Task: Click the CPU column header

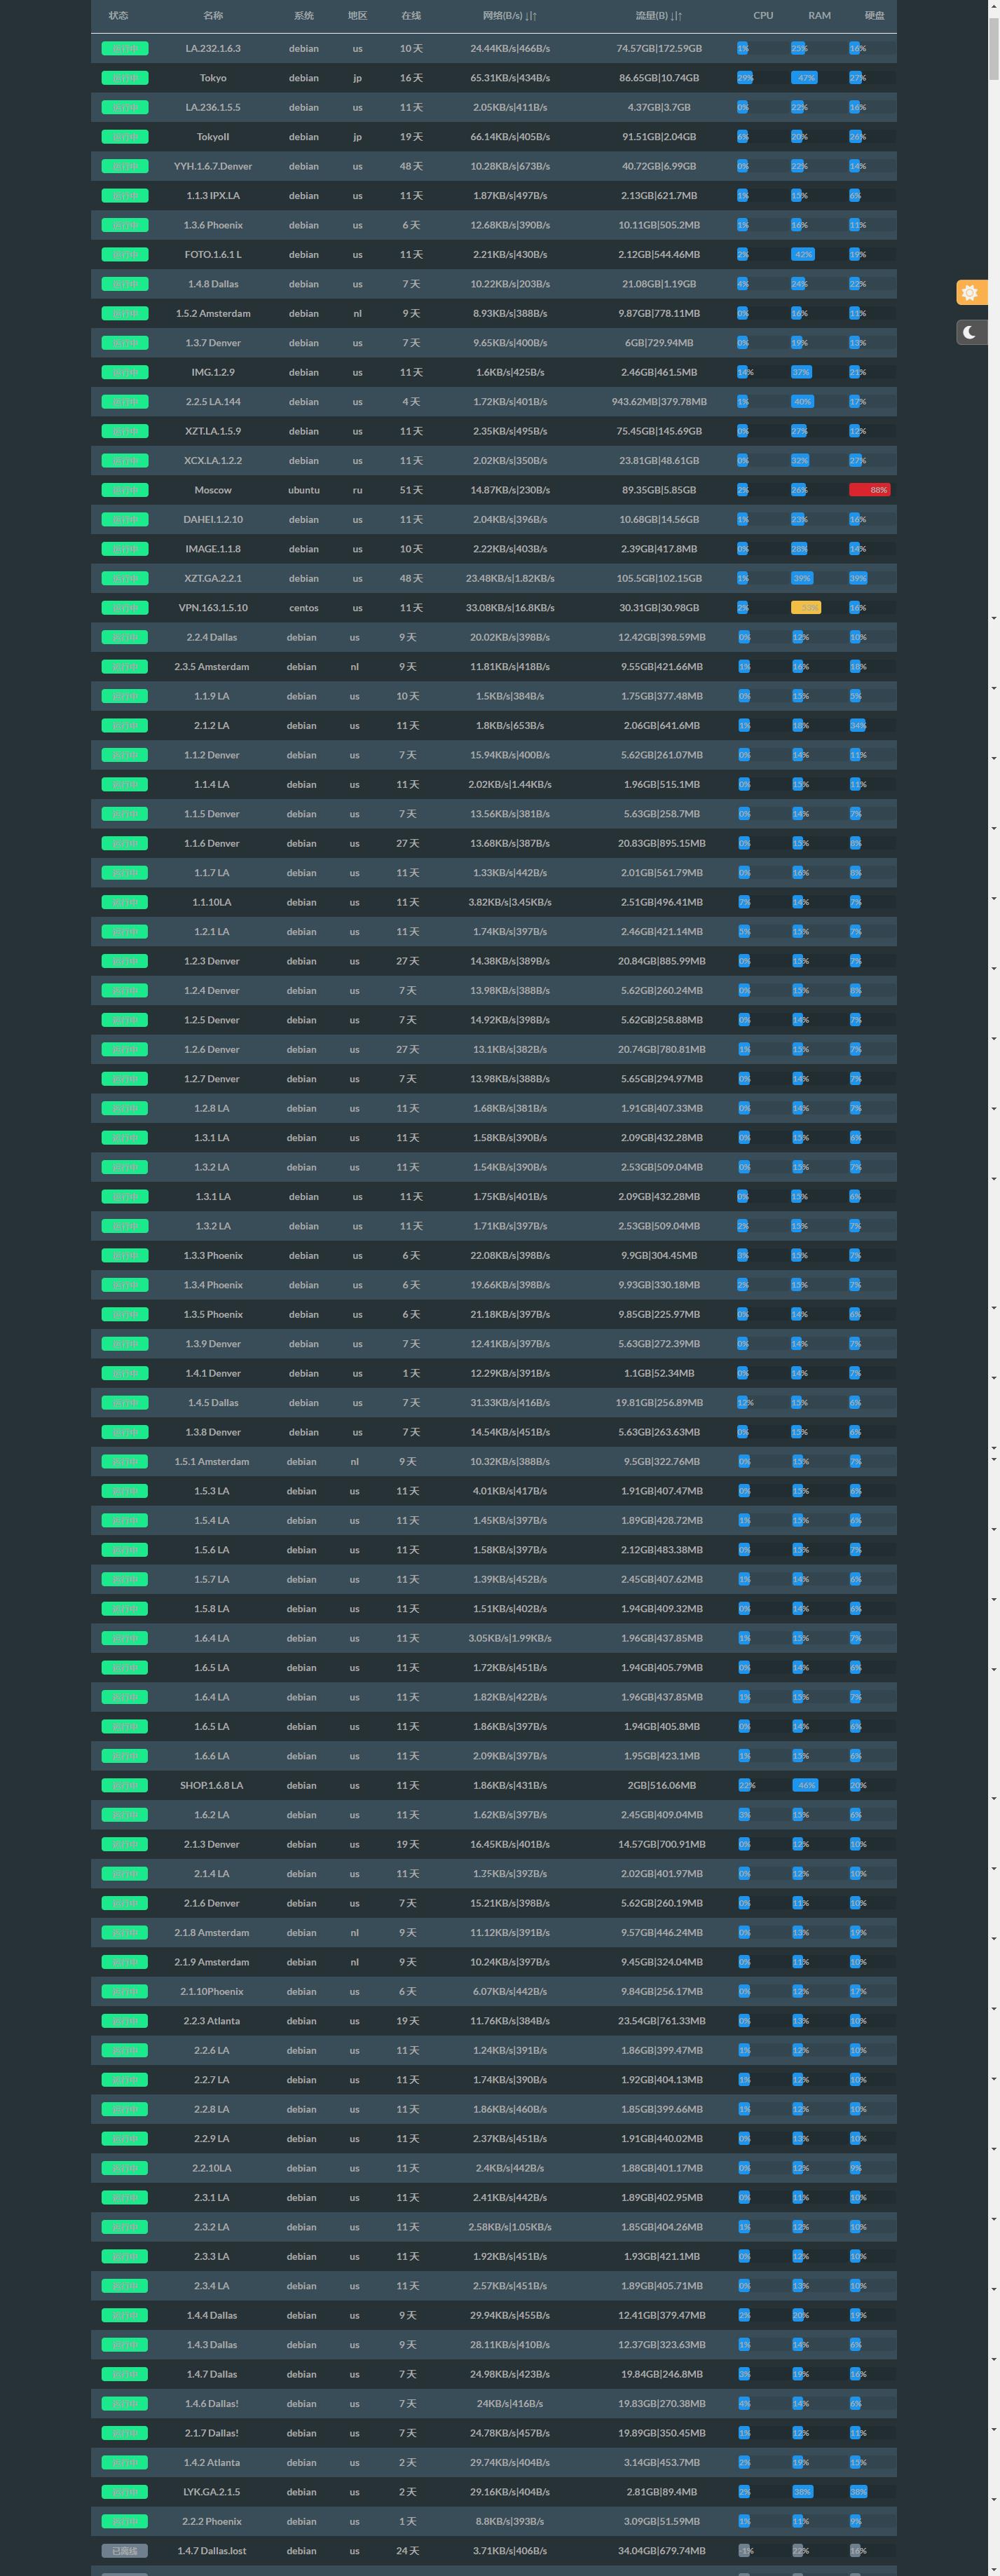Action: coord(763,16)
